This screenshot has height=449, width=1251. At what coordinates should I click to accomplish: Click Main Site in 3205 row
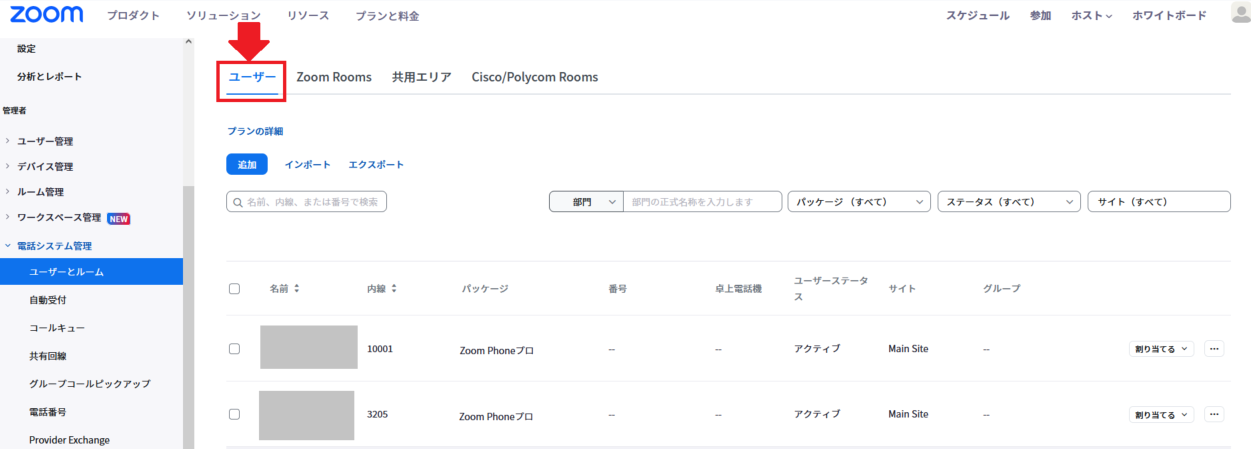point(908,414)
